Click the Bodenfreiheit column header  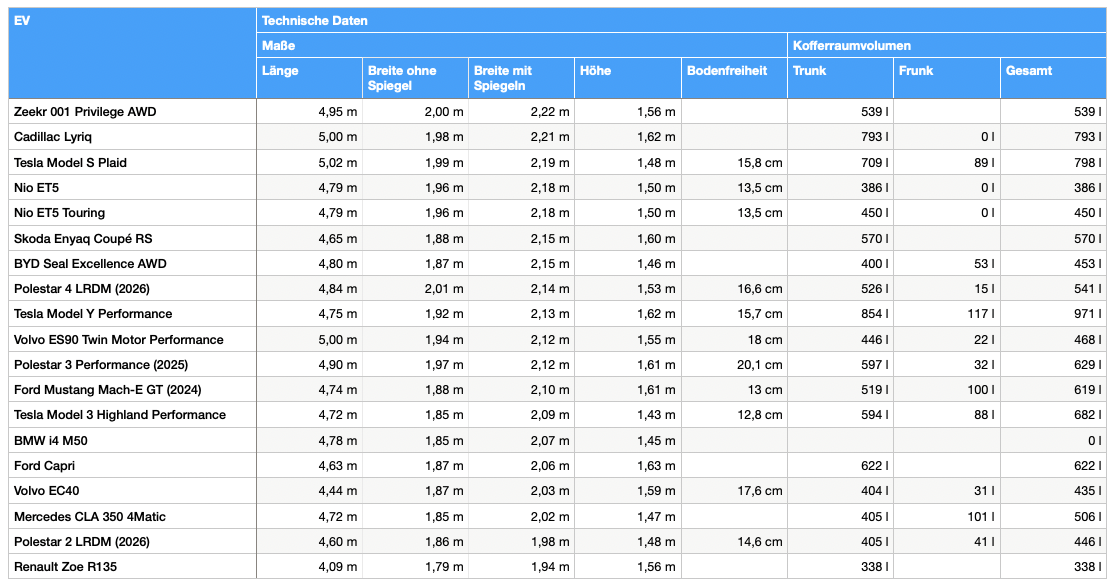[735, 78]
